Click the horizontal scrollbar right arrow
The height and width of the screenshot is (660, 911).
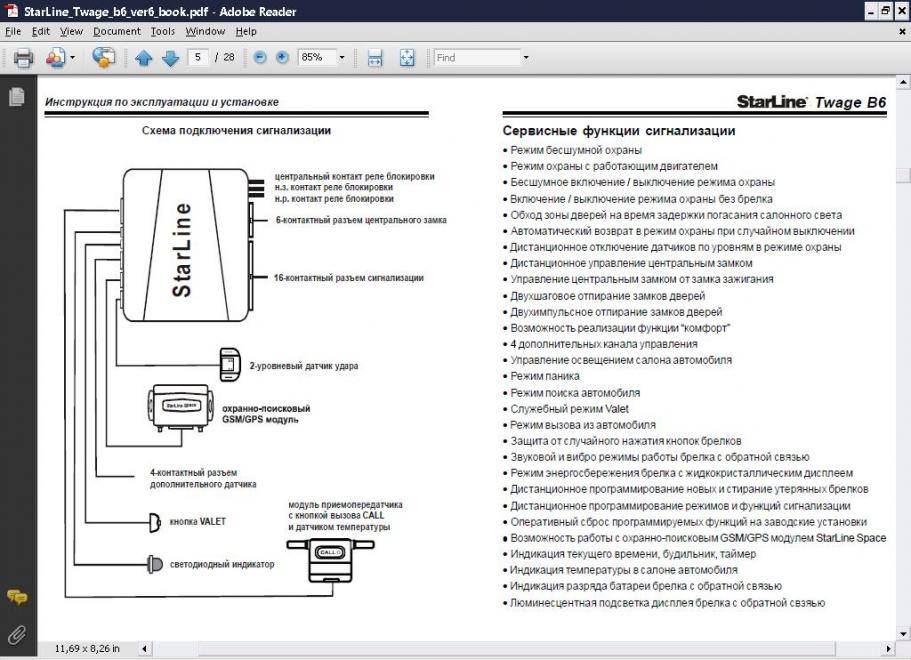[x=888, y=648]
